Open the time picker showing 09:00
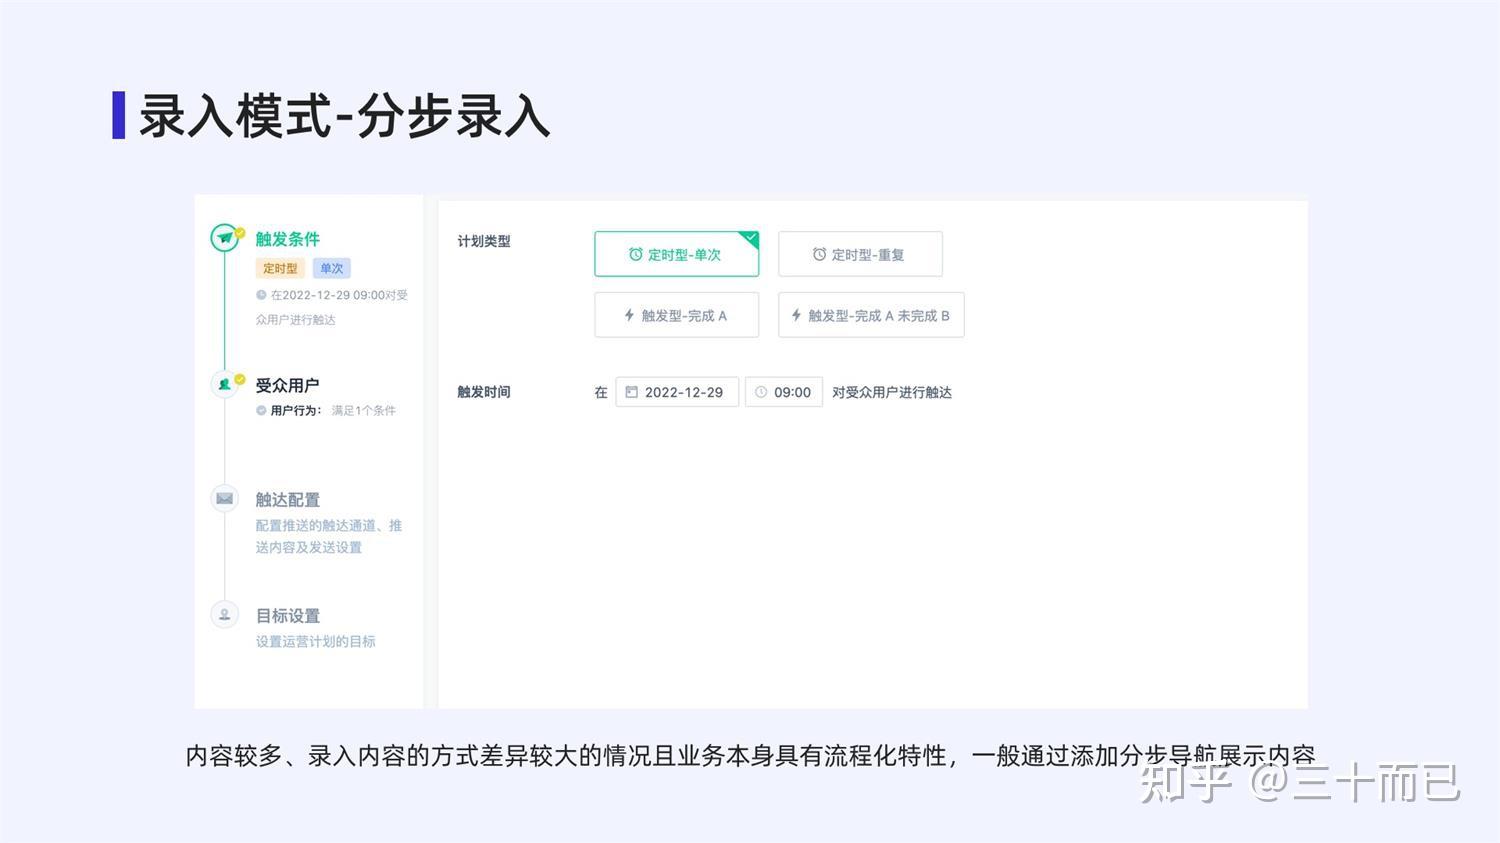This screenshot has width=1500, height=843. coord(784,392)
